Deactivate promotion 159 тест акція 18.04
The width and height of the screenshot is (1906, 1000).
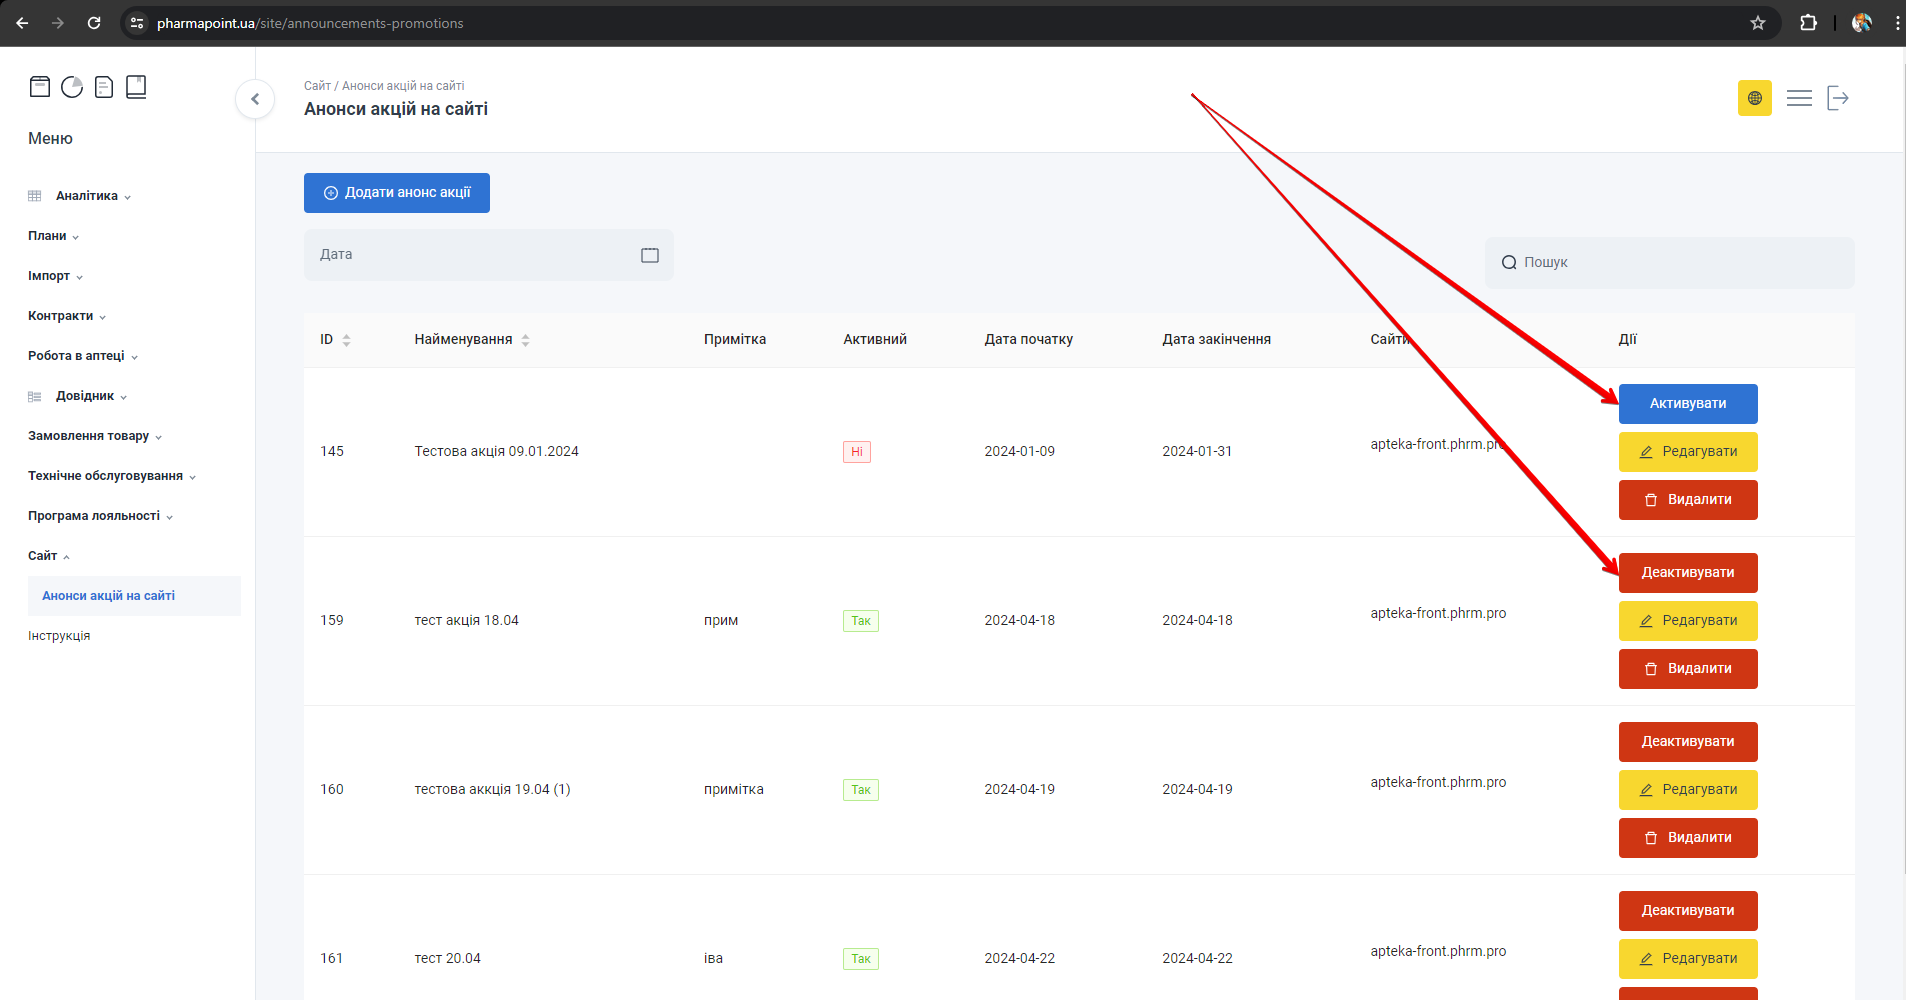(1687, 573)
